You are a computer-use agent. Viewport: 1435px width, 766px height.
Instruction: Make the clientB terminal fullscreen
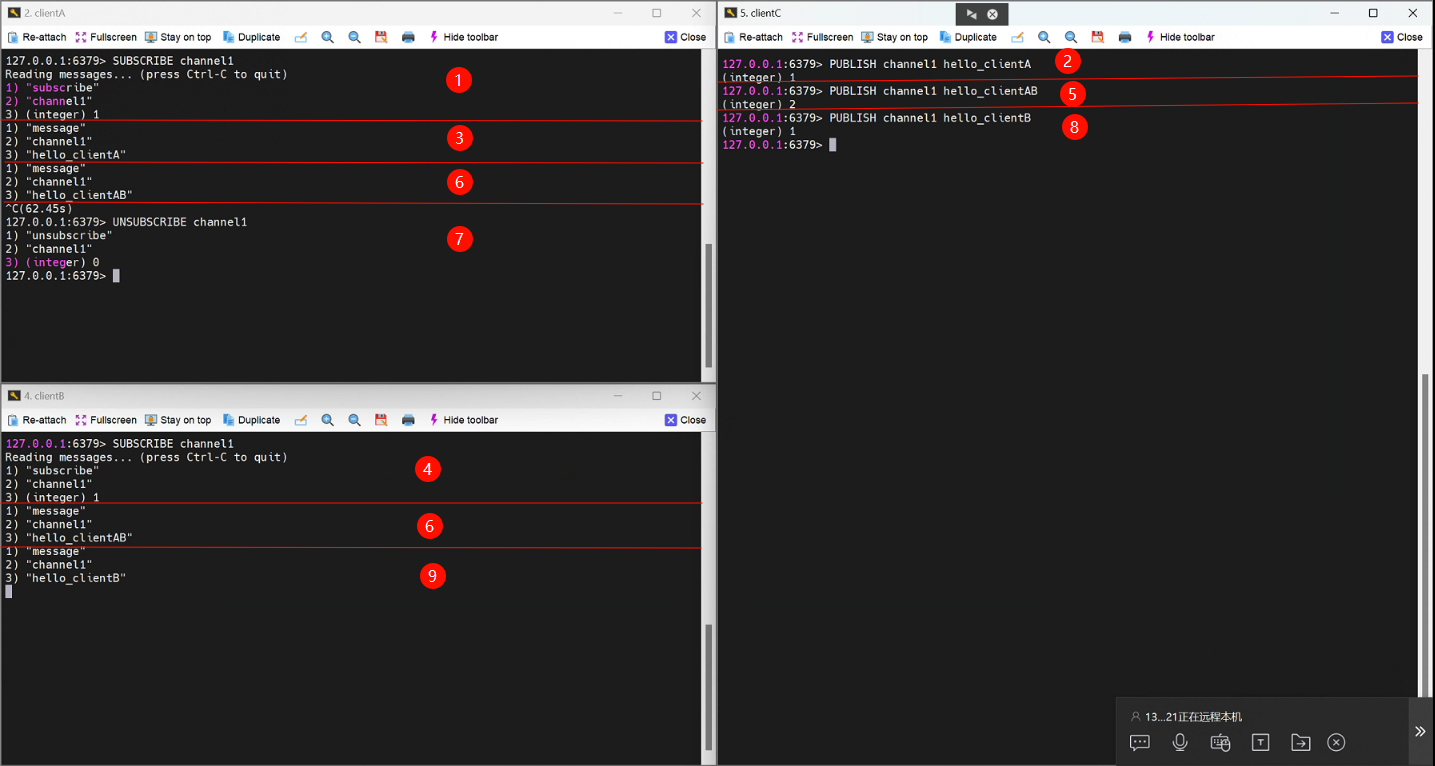[x=106, y=420]
